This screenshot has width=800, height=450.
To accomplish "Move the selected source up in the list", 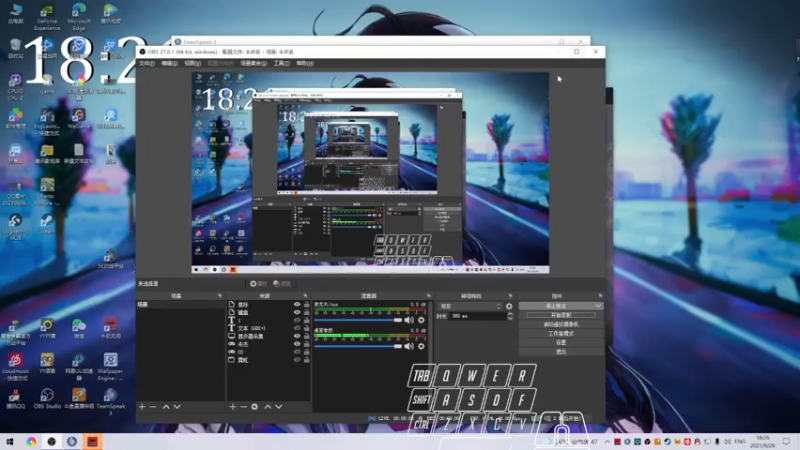I will coord(268,407).
